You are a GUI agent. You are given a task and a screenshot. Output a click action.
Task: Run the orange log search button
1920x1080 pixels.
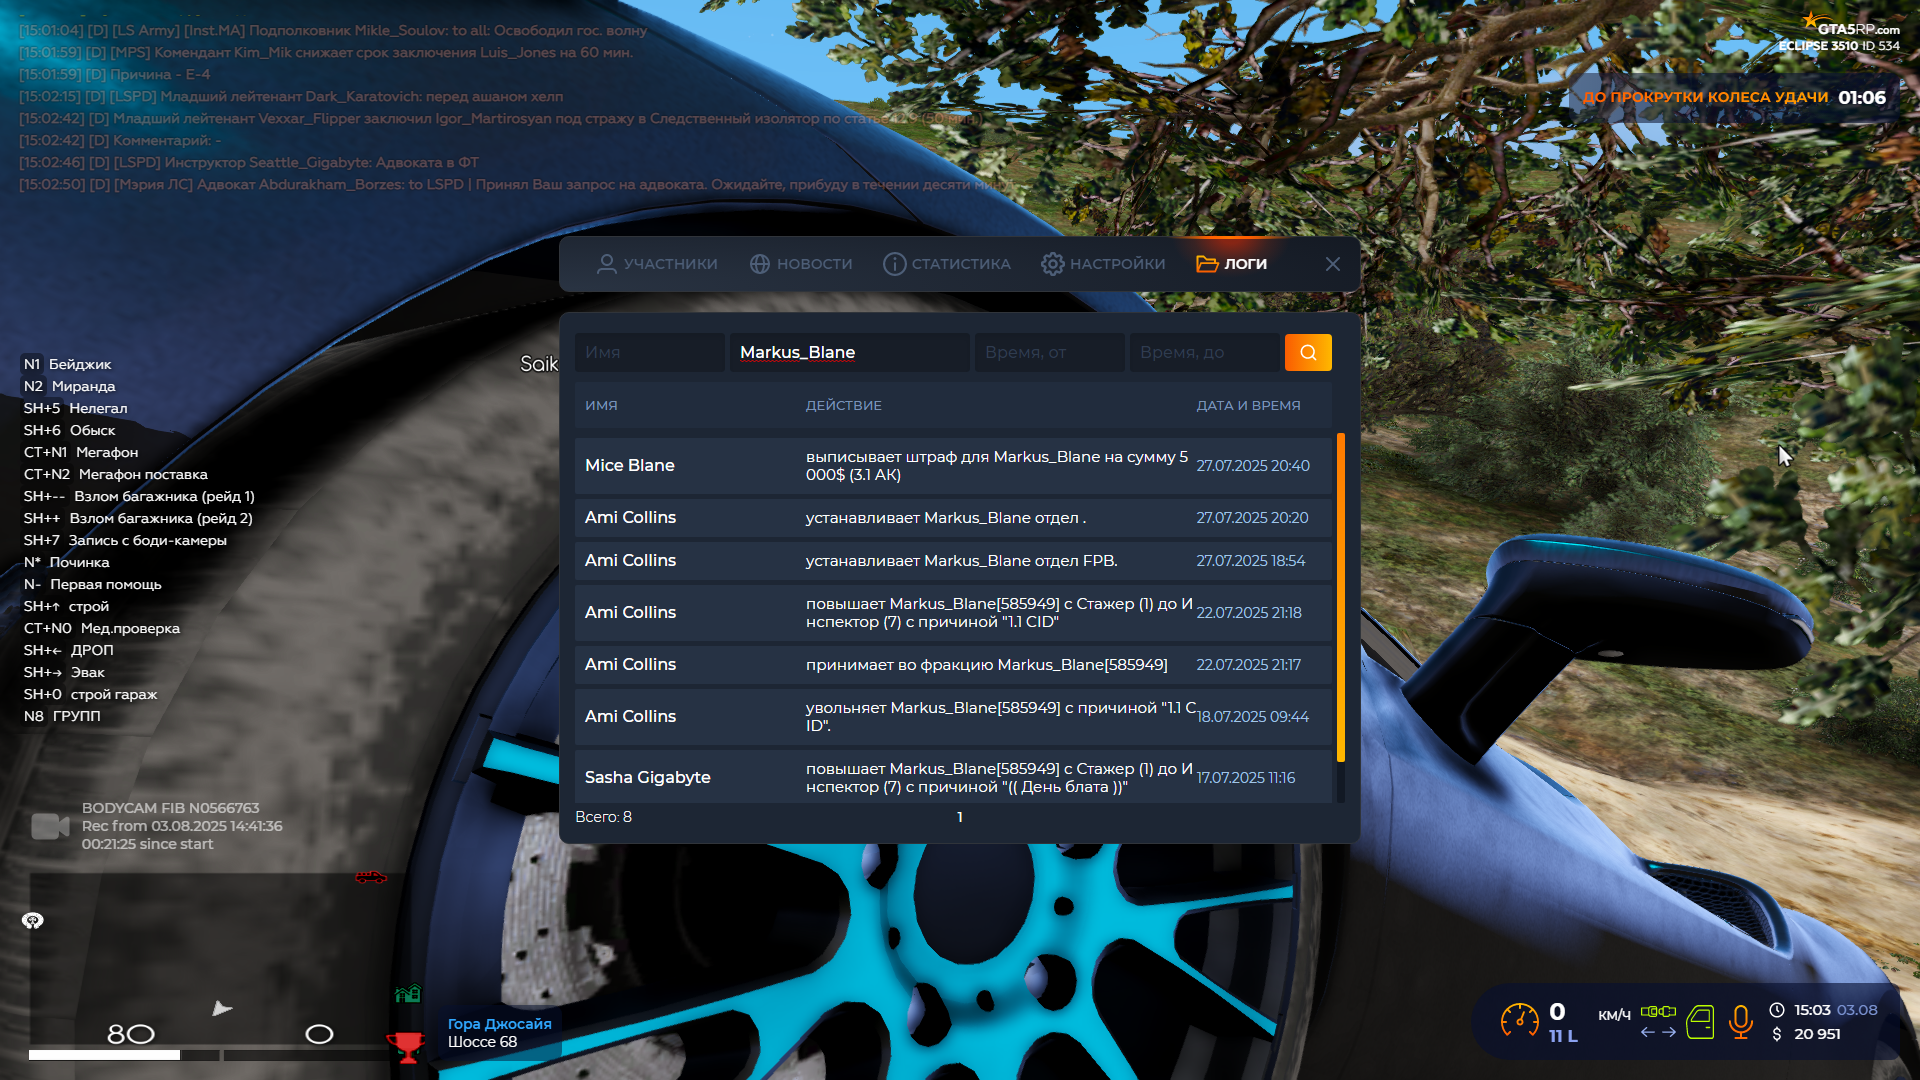(x=1308, y=352)
